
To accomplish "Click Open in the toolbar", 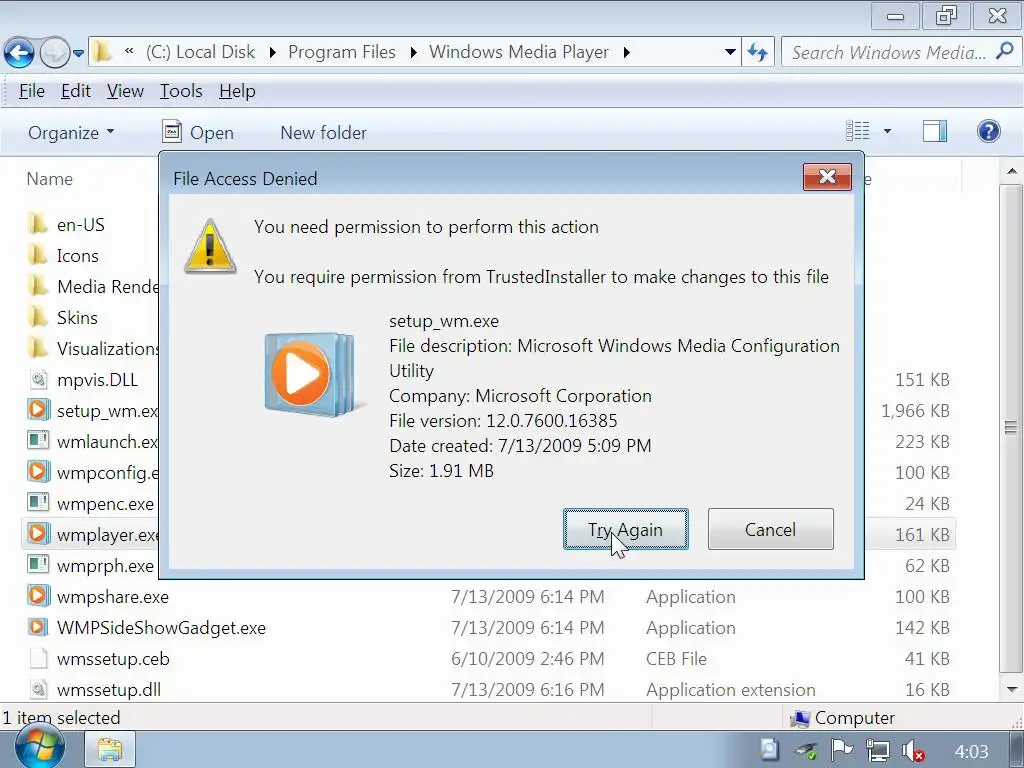I will 198,133.
